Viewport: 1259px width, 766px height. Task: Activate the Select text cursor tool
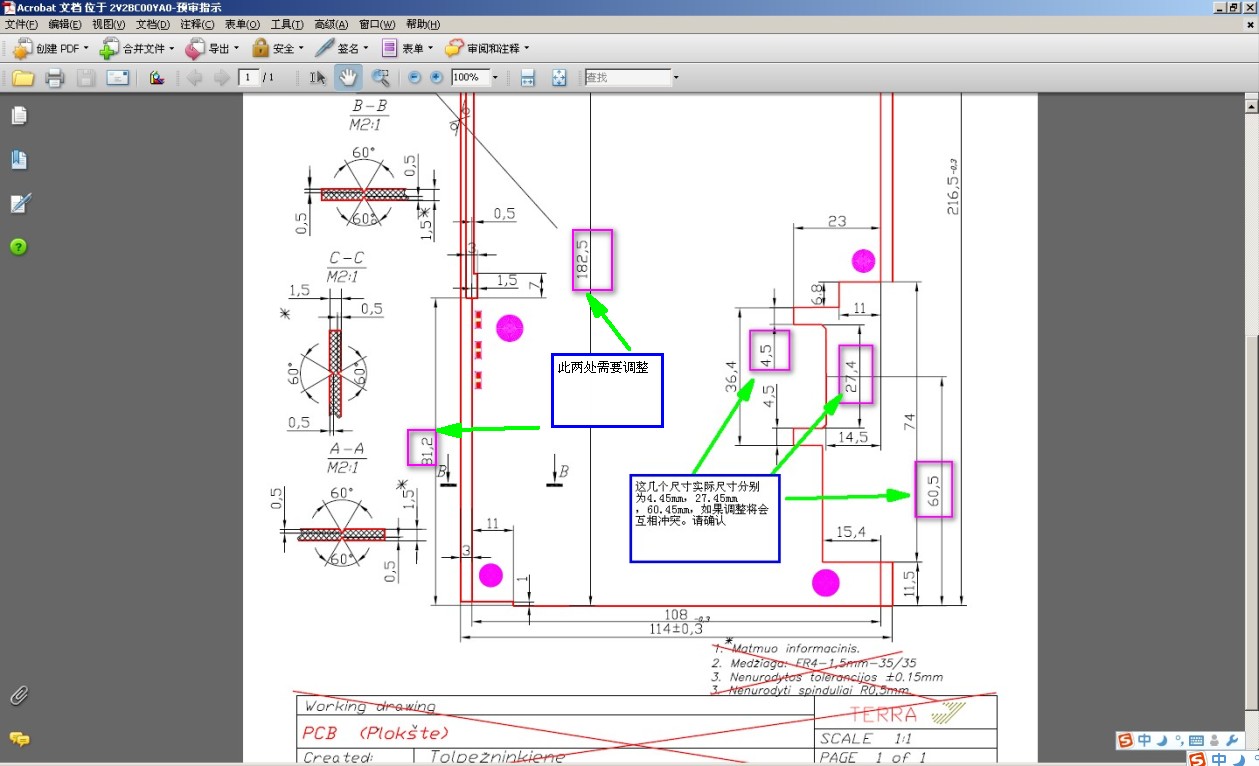318,77
